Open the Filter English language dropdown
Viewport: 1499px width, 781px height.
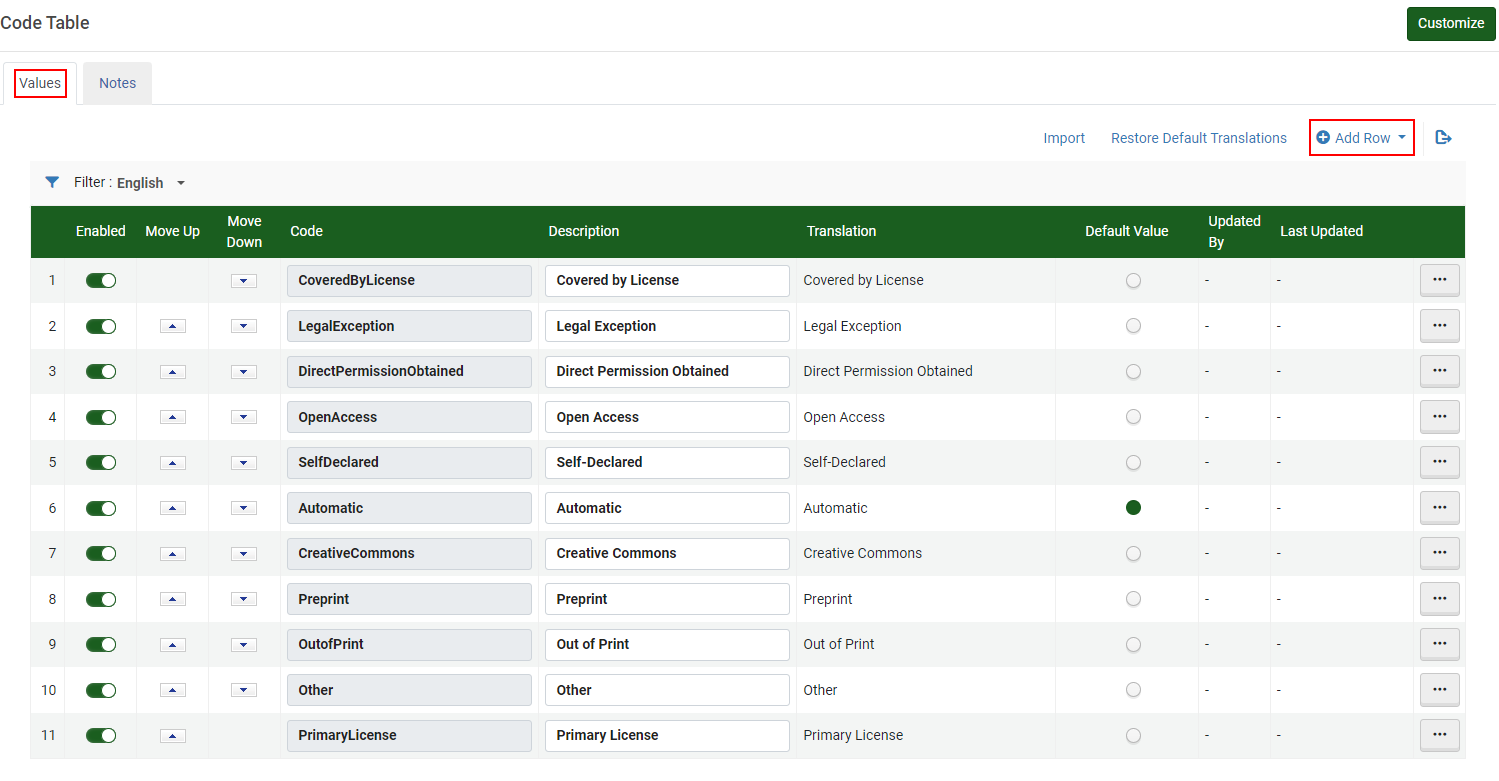pos(151,183)
